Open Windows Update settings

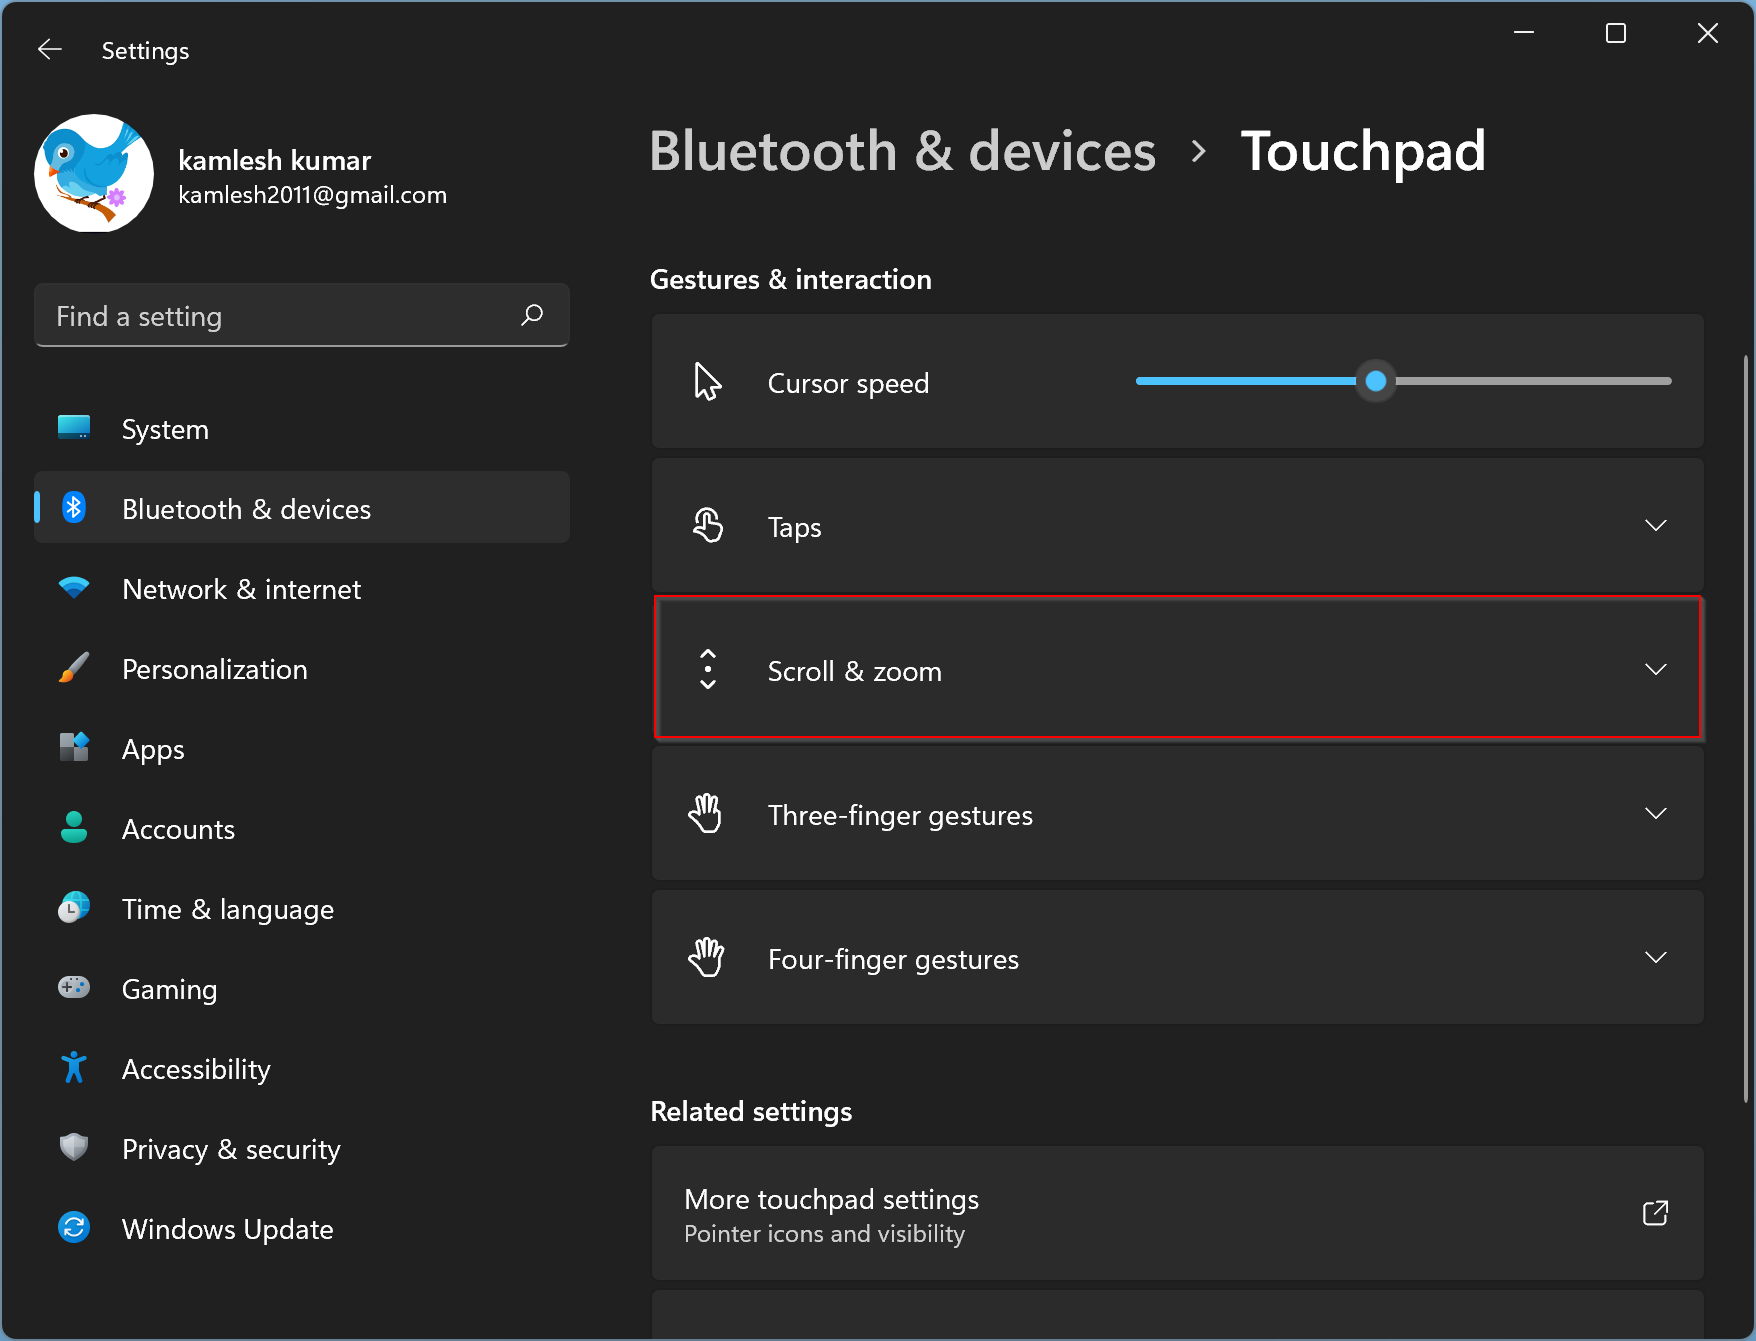click(302, 1229)
